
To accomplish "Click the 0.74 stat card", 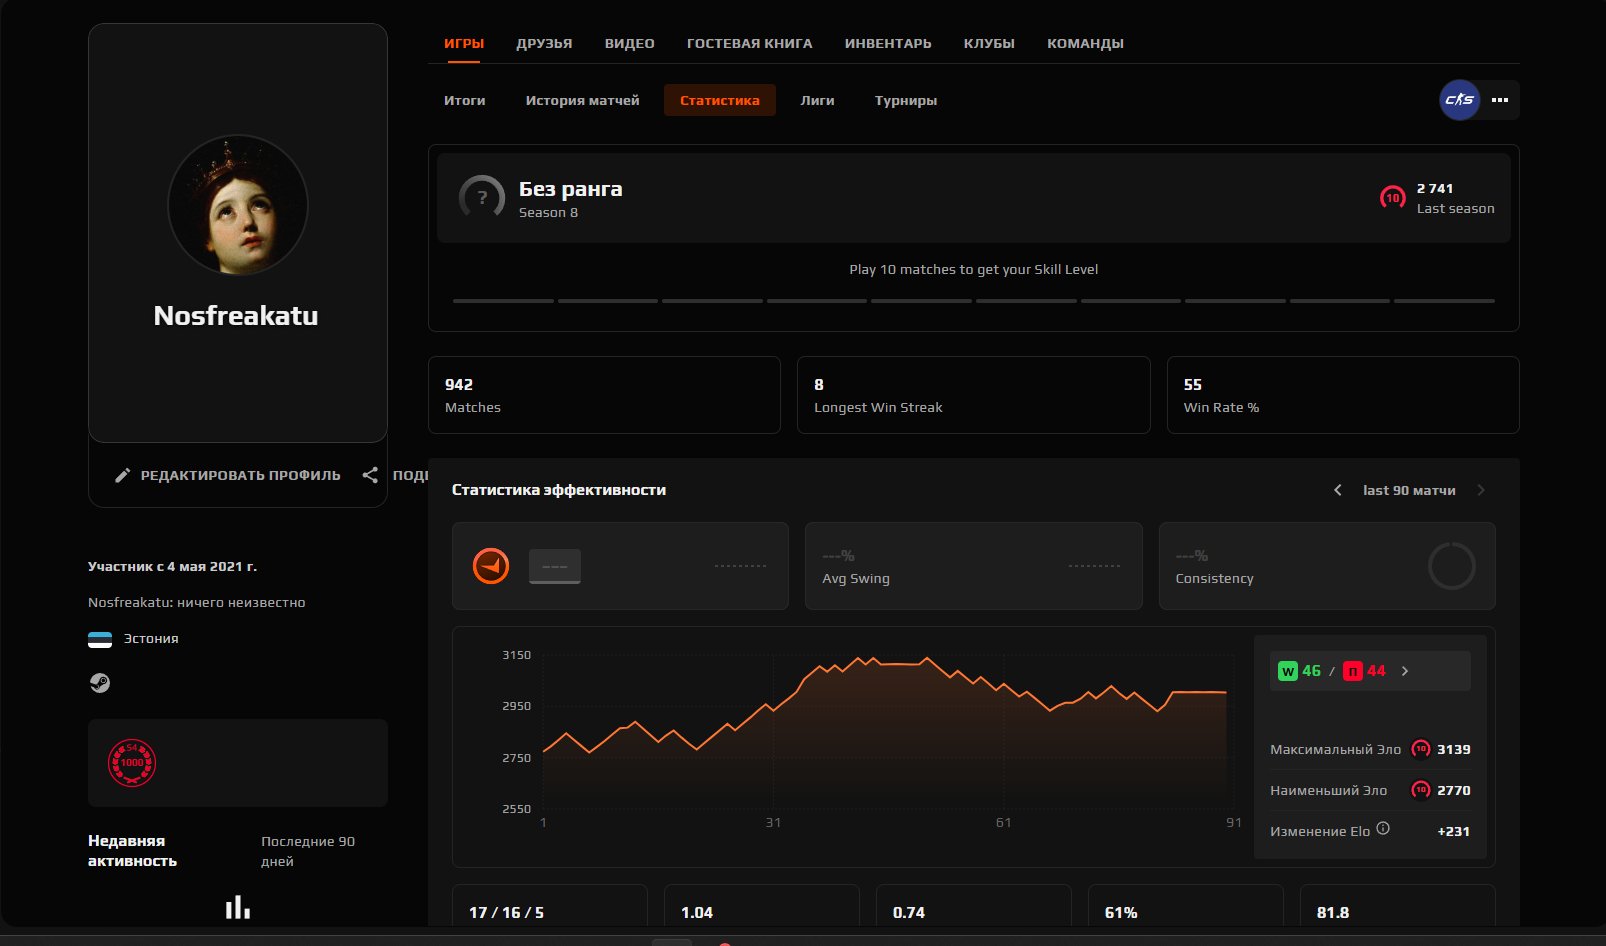I will click(974, 905).
